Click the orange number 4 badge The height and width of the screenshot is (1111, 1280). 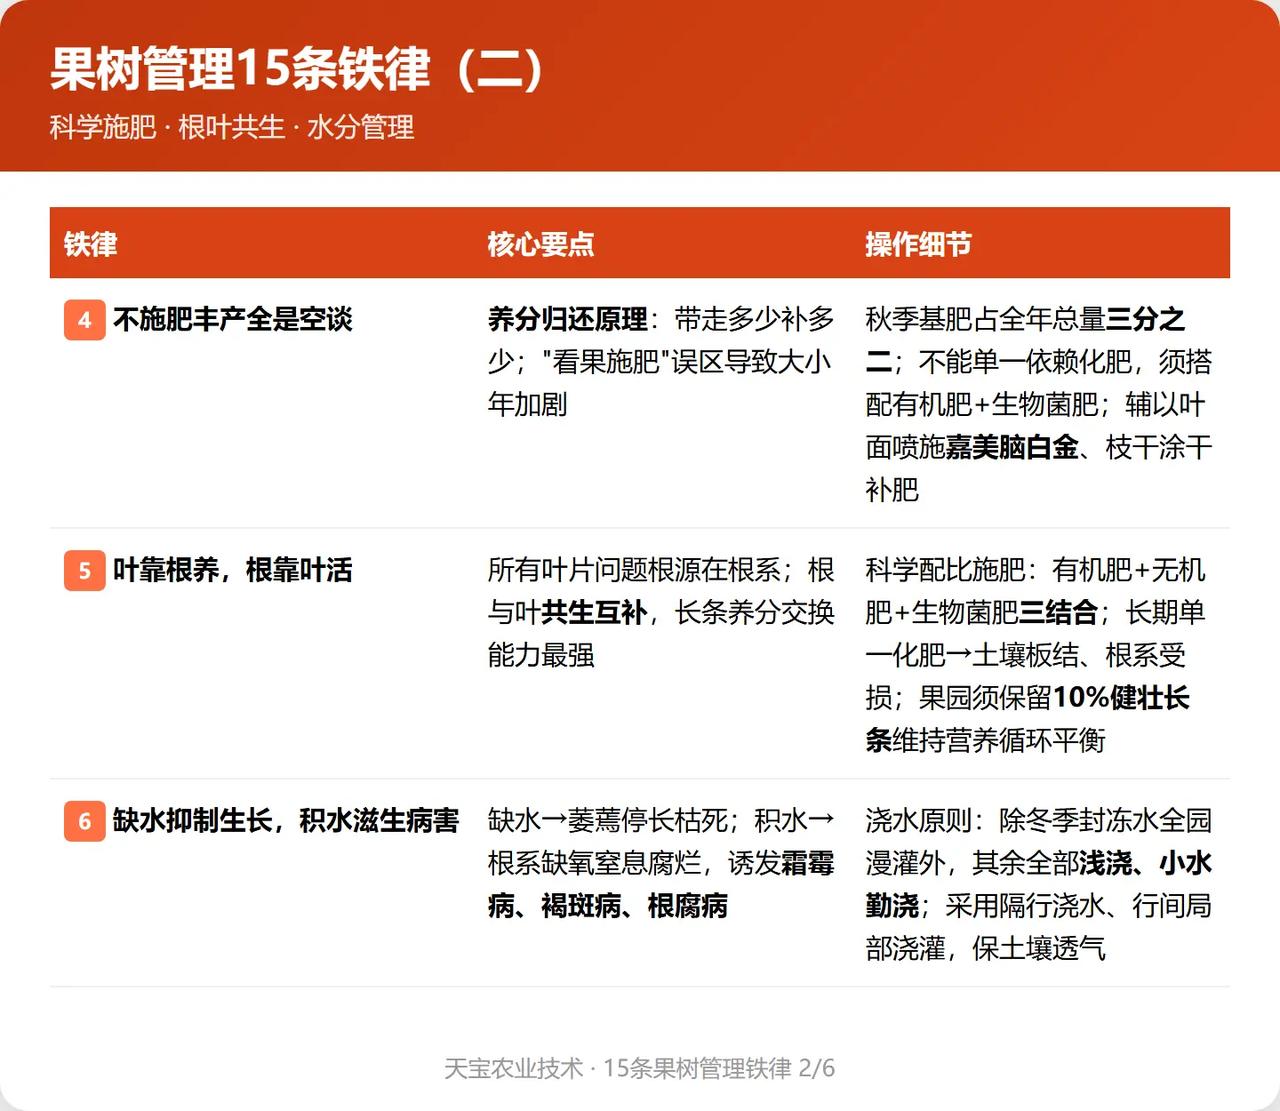85,320
